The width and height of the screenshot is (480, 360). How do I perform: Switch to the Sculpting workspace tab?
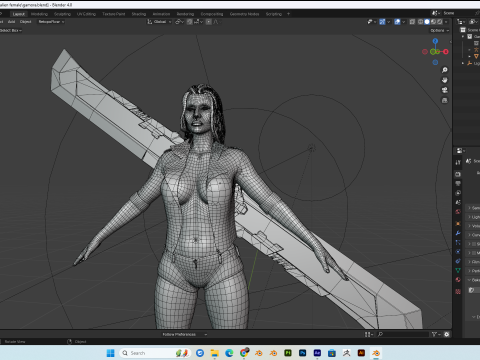(x=62, y=14)
